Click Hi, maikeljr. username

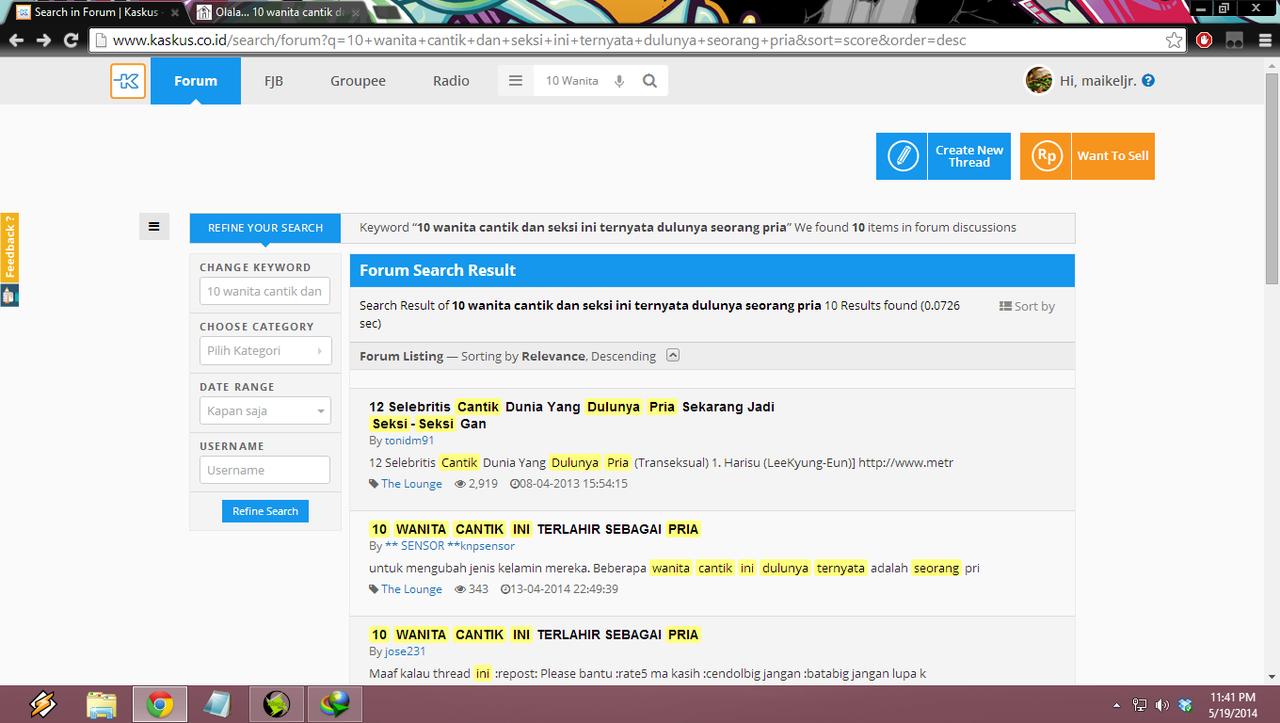[x=1099, y=81]
